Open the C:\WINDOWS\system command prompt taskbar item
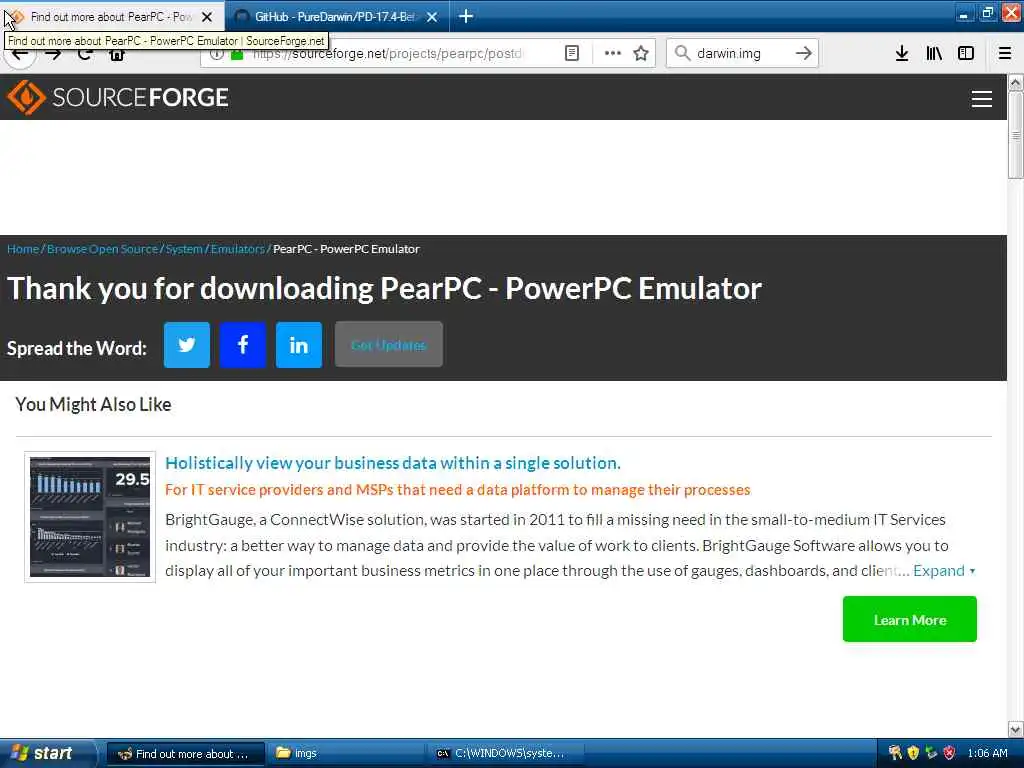Screen dimensions: 1024x768 click(506, 753)
